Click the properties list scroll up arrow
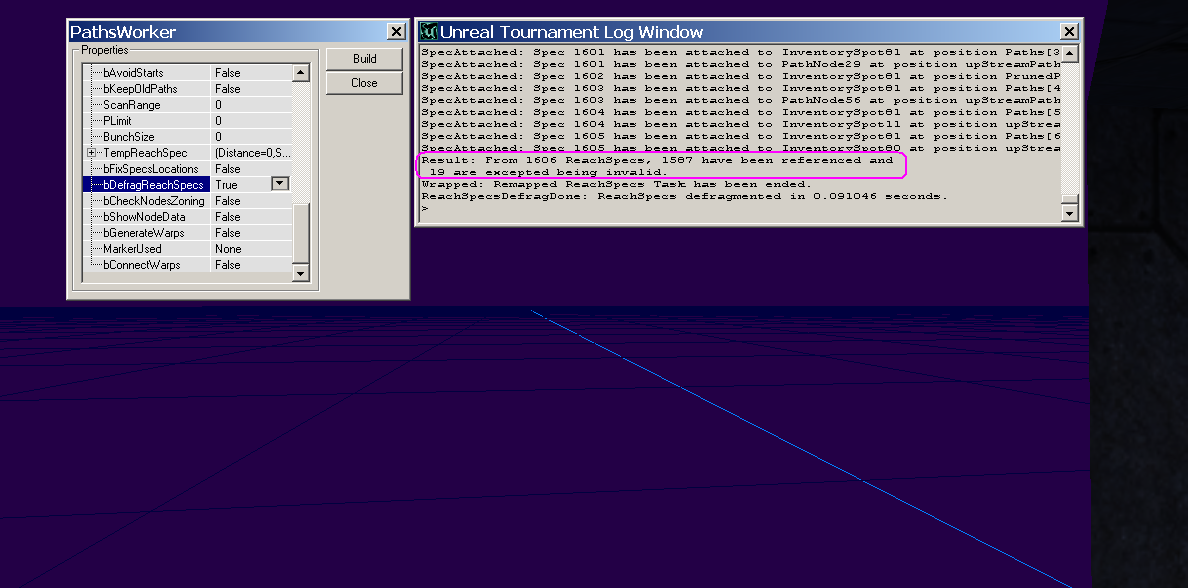This screenshot has height=588, width=1188. click(x=301, y=73)
